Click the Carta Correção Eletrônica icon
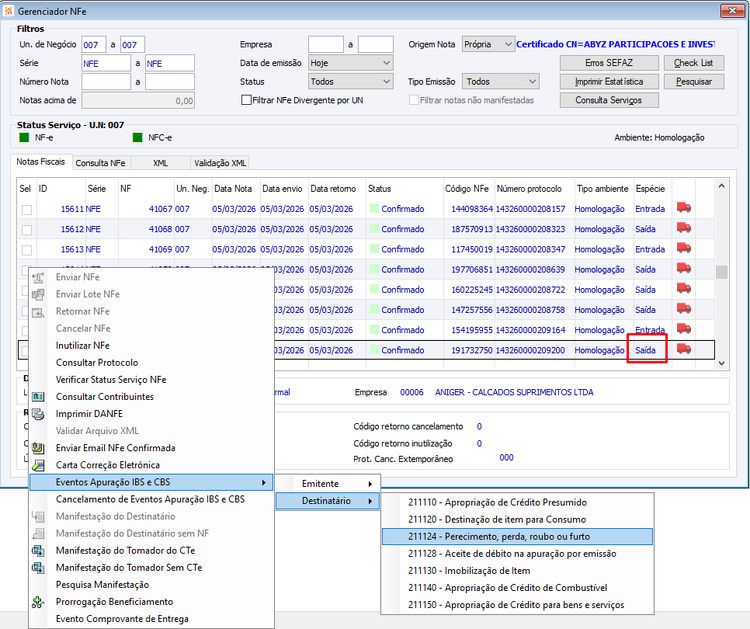This screenshot has height=629, width=750. point(38,465)
